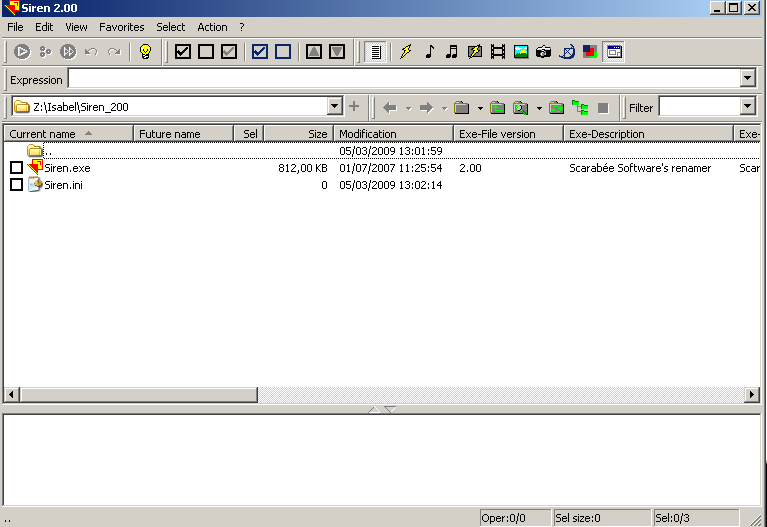Click the black checked-box select all icon
767x527 pixels.
(x=182, y=51)
